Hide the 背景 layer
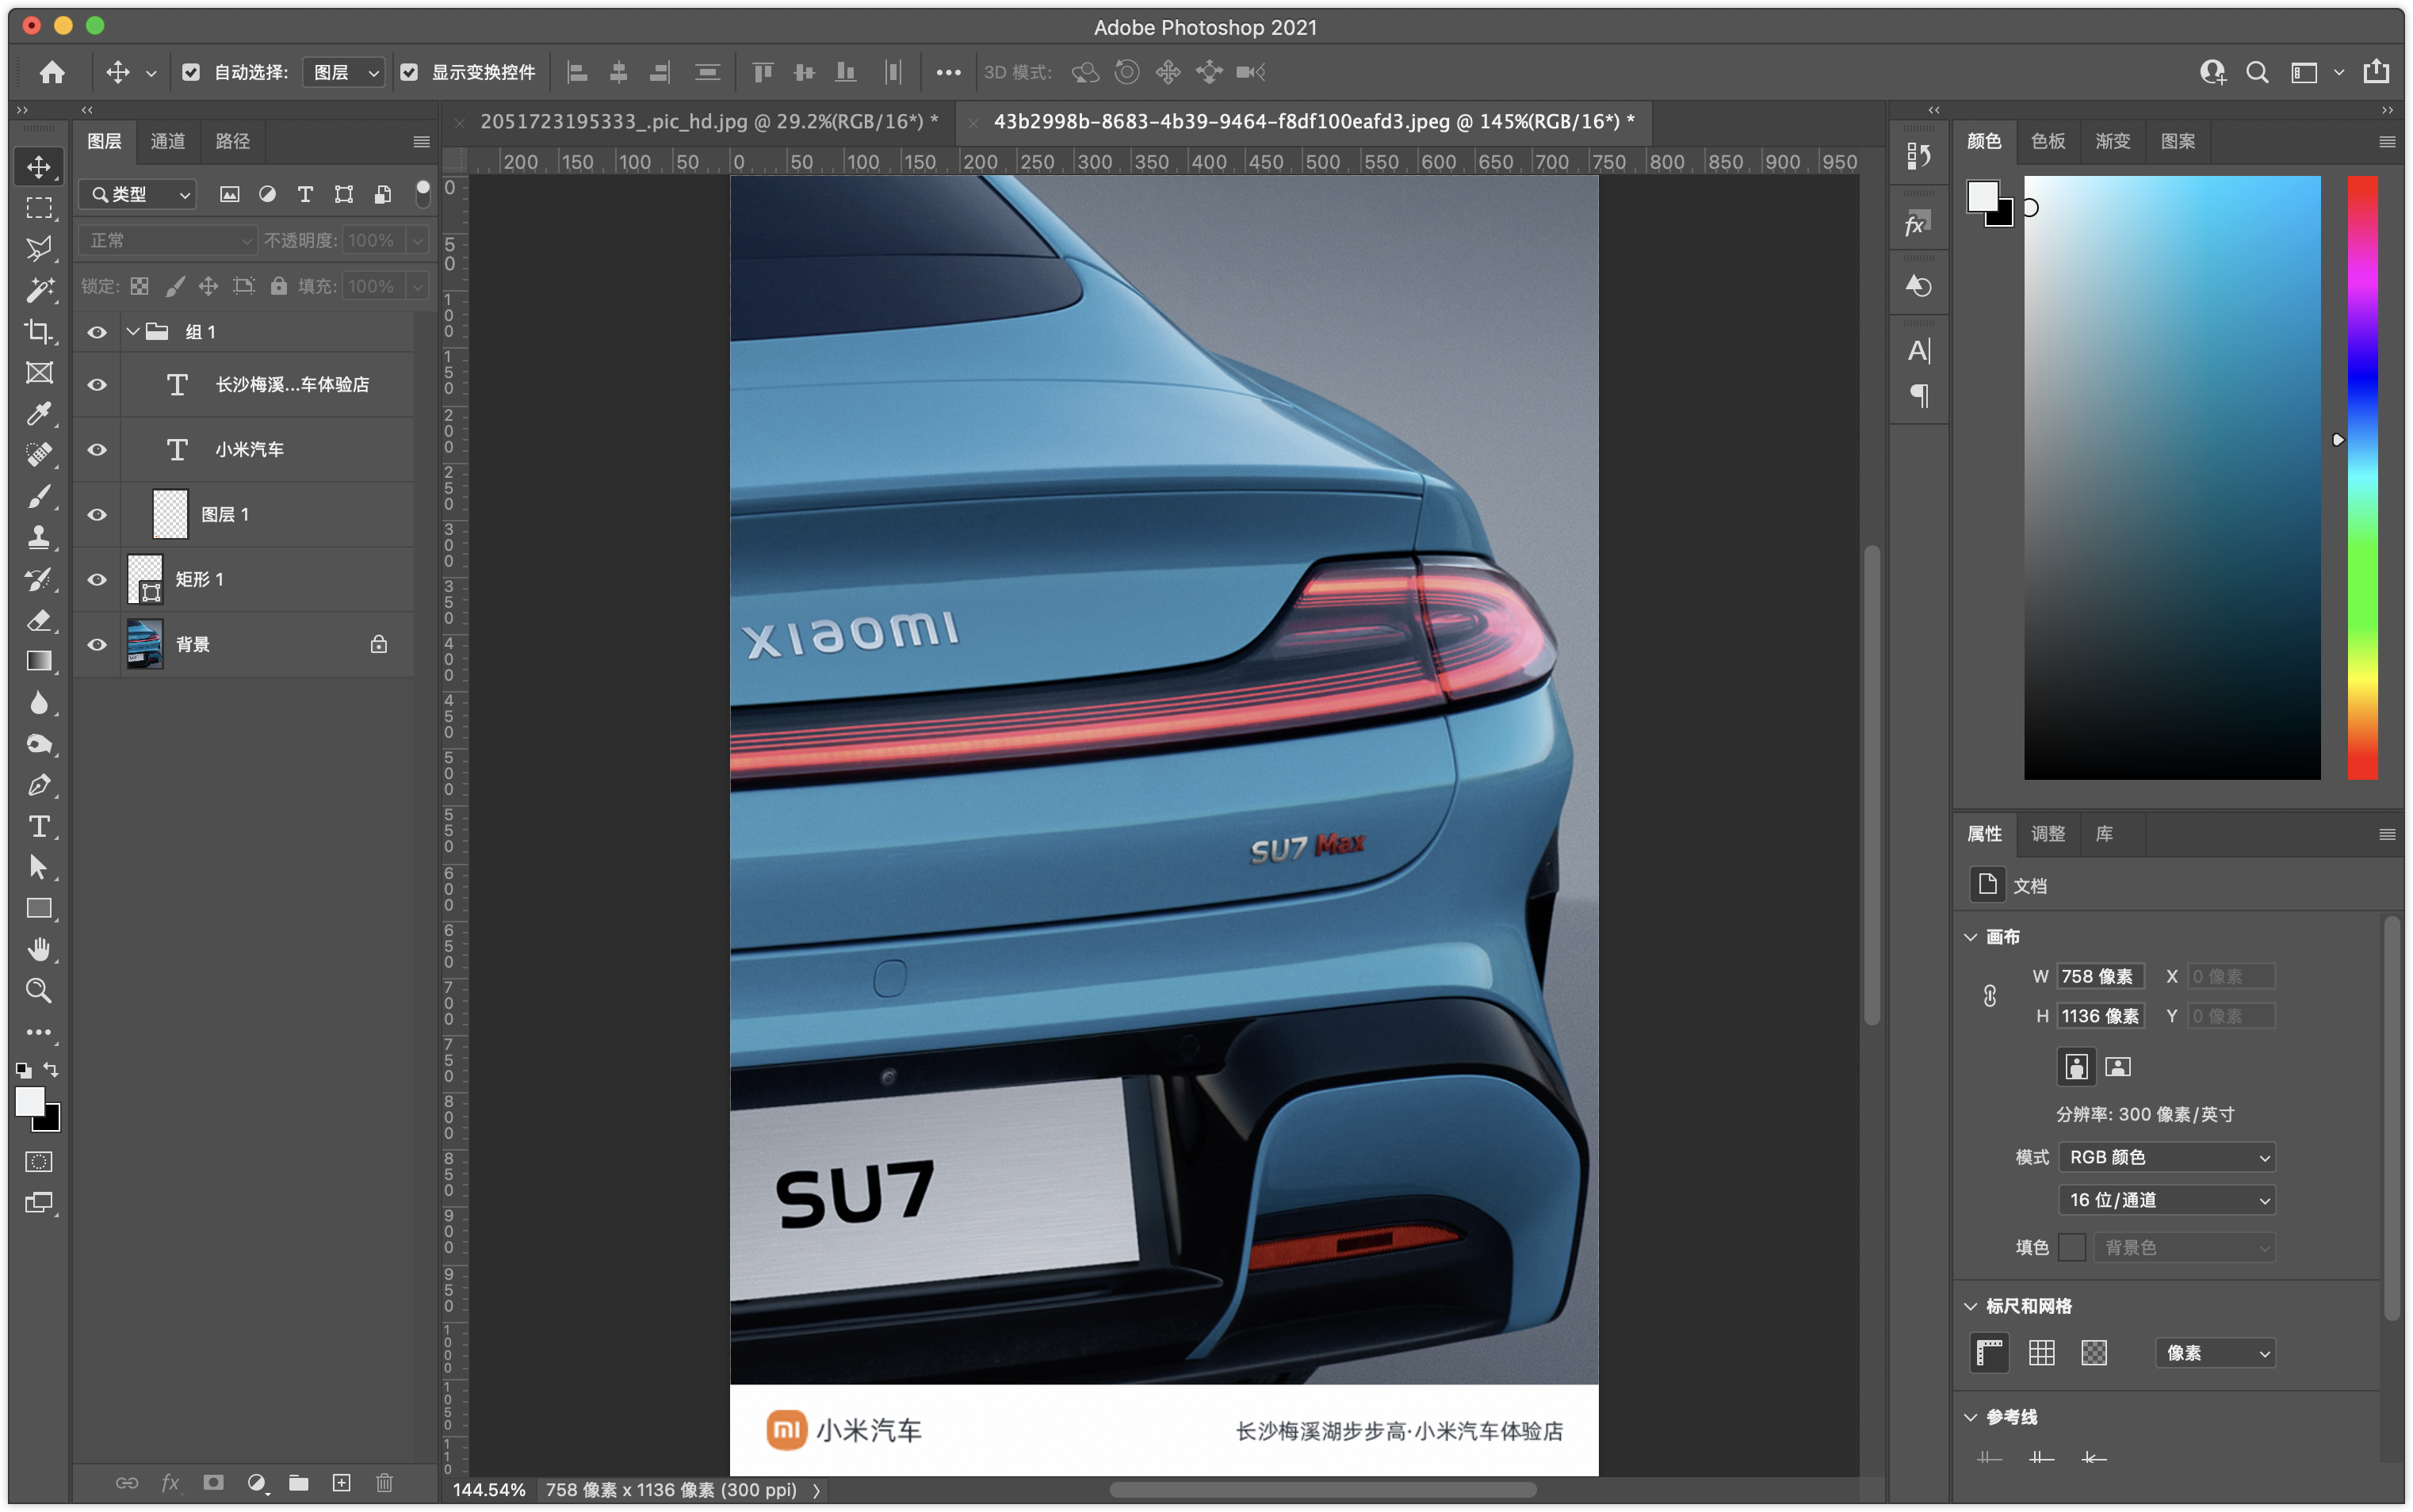This screenshot has width=2413, height=1512. (x=97, y=645)
